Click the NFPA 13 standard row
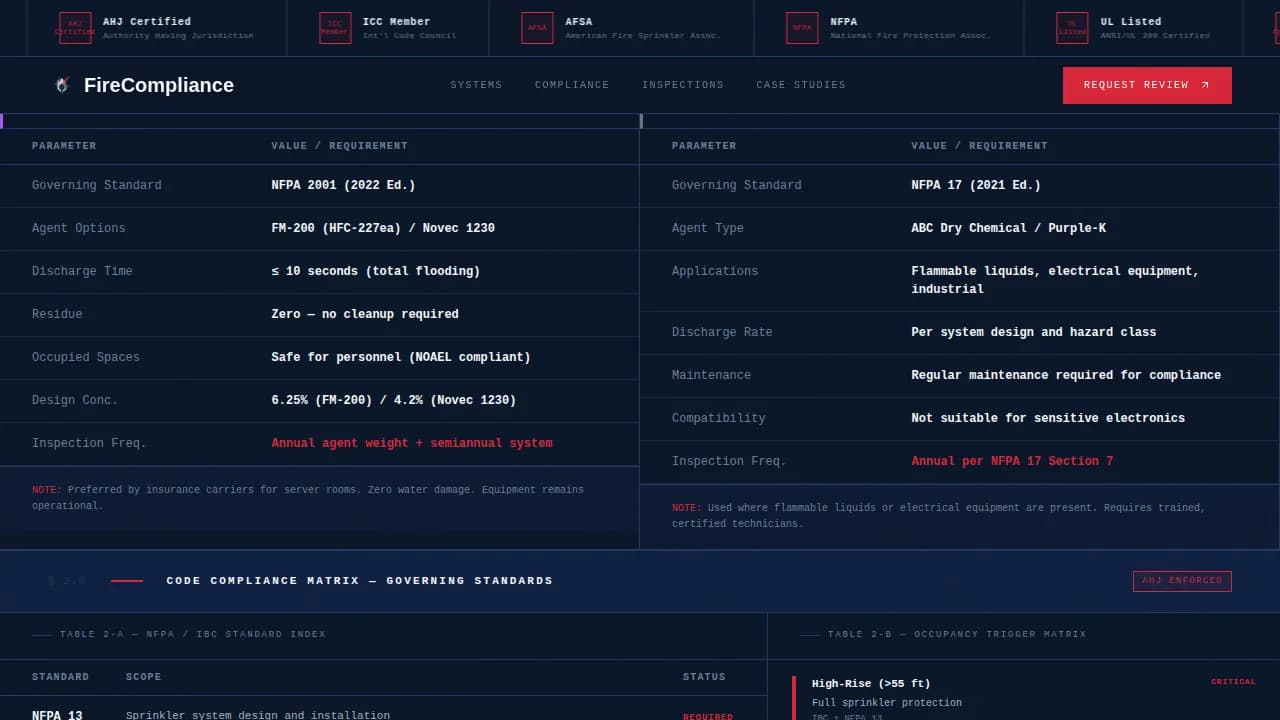Viewport: 1280px width, 720px height. 57,715
